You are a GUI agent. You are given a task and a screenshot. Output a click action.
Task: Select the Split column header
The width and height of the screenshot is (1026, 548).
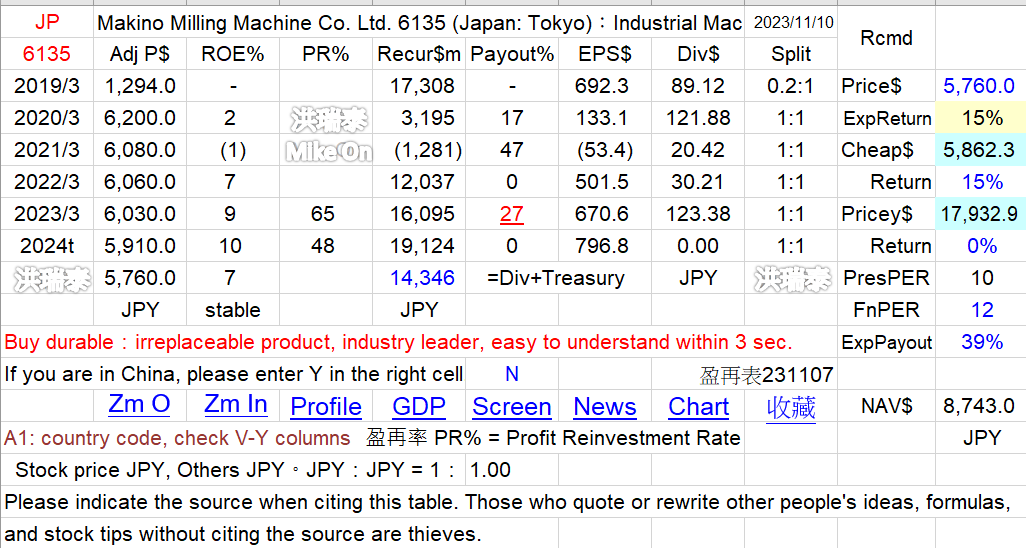791,54
